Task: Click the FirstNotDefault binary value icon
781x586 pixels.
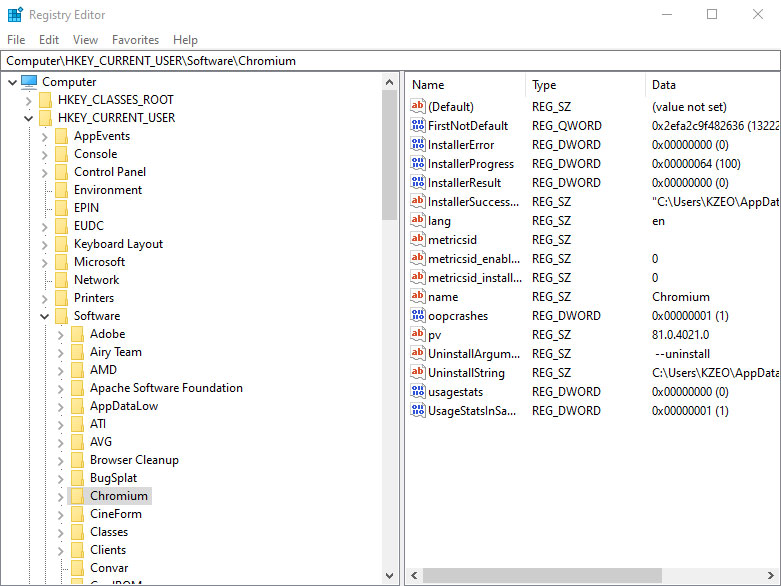Action: click(417, 125)
